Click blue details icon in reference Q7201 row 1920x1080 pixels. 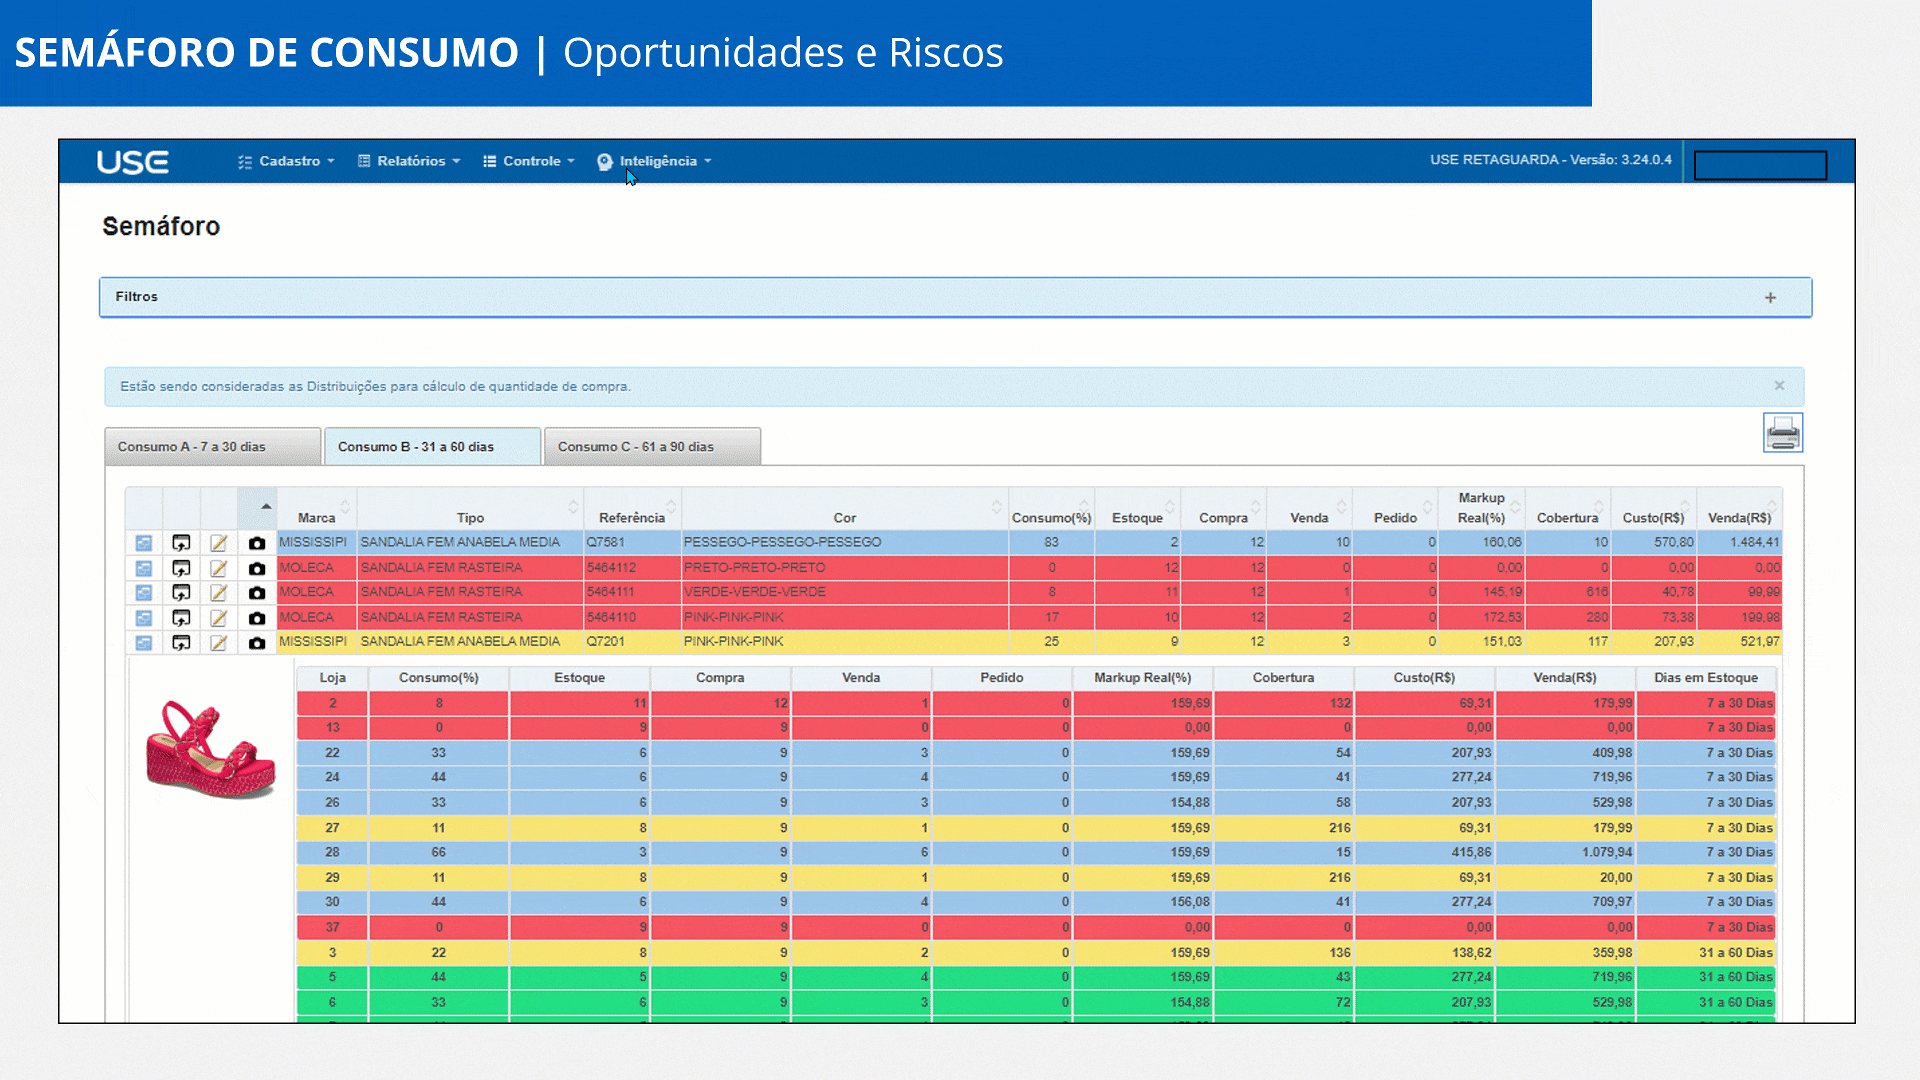(x=144, y=643)
